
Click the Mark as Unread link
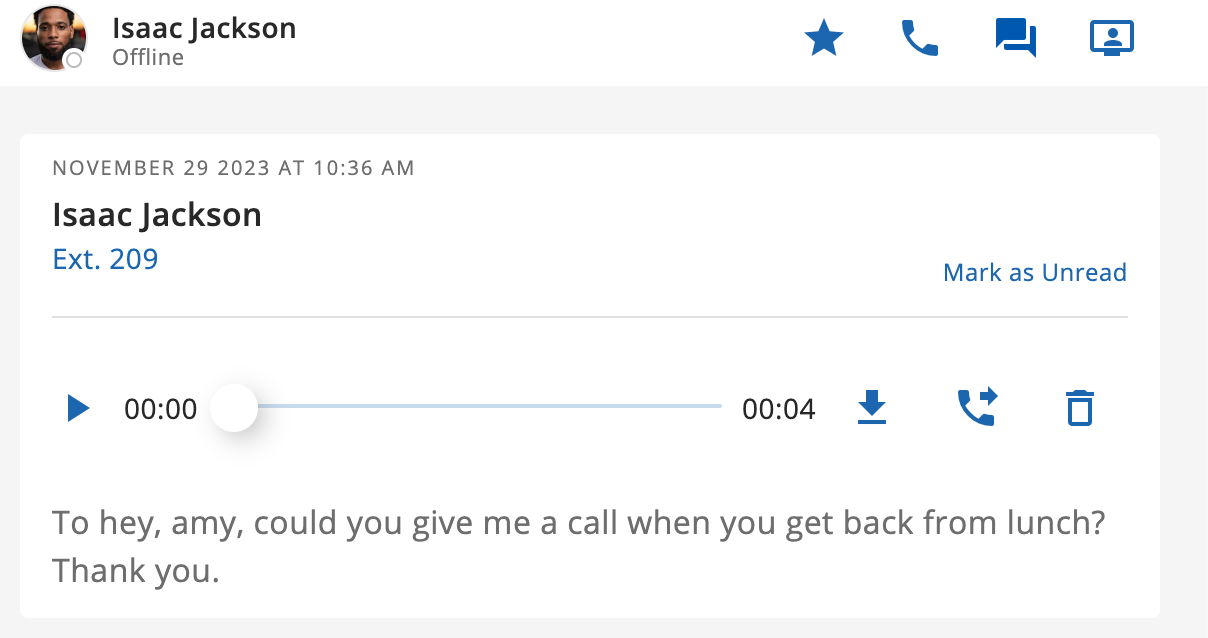click(1035, 273)
